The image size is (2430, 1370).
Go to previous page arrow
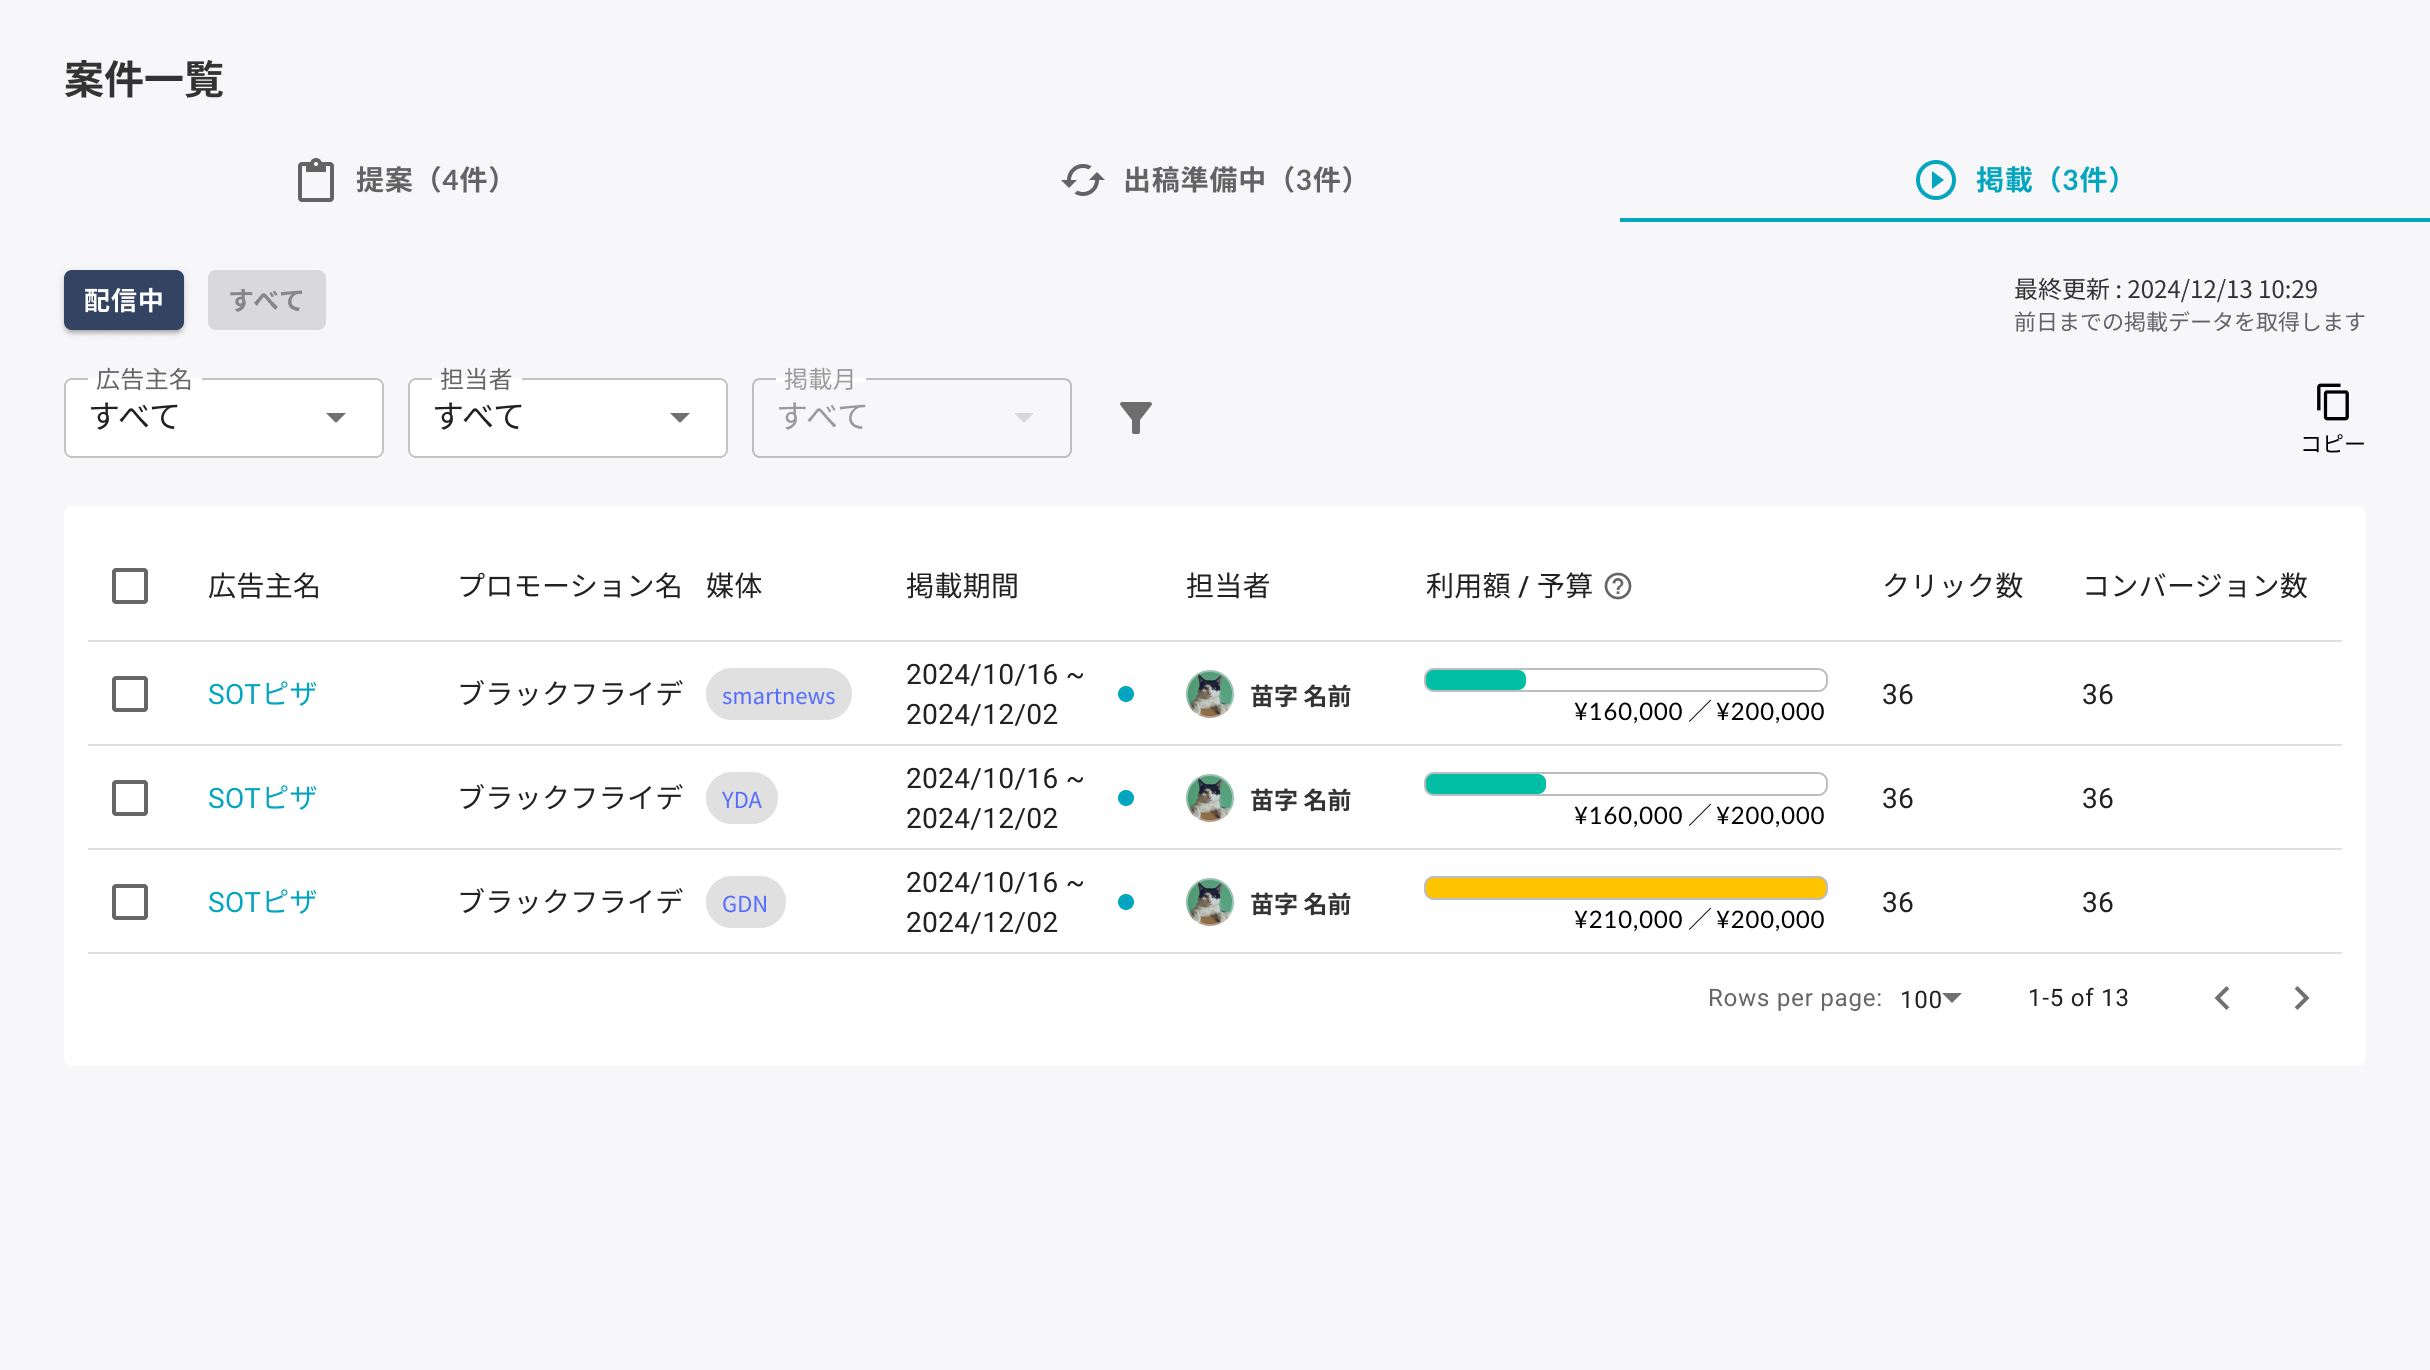2222,998
